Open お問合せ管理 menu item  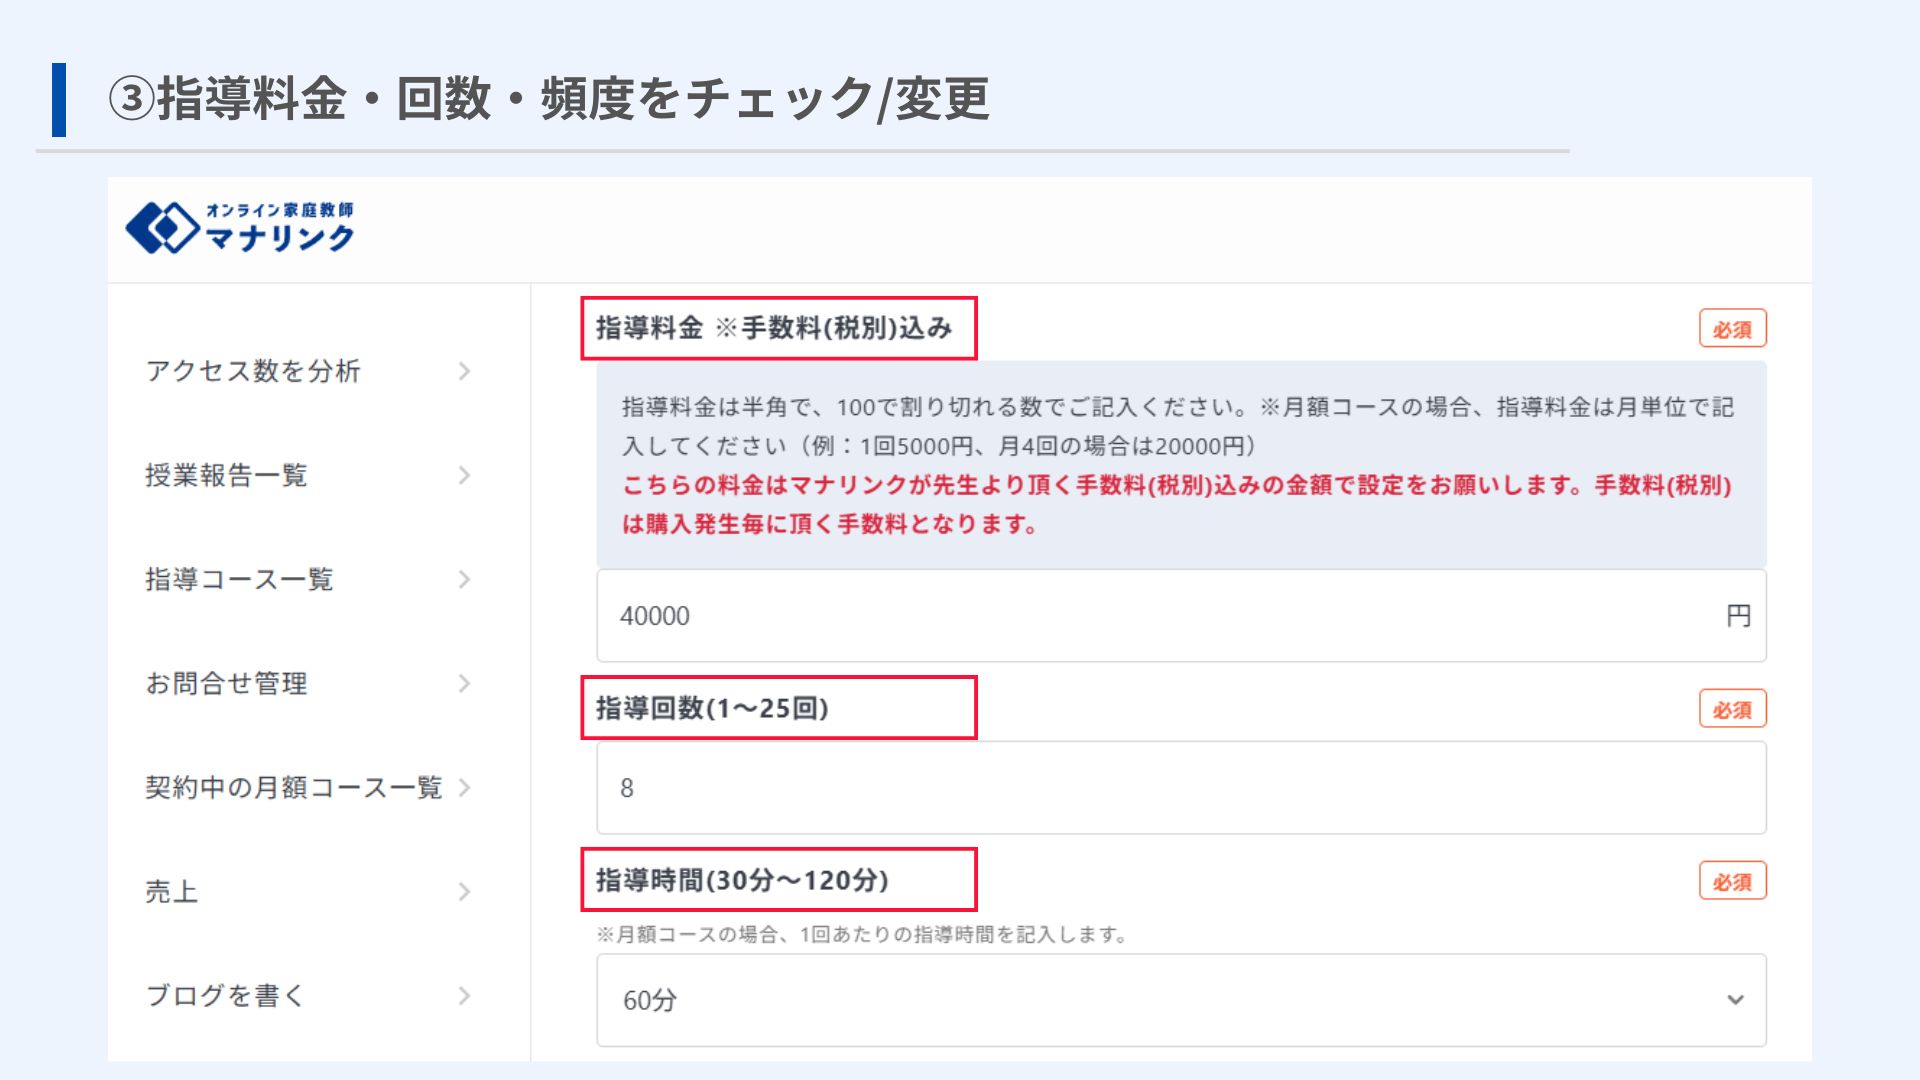310,683
